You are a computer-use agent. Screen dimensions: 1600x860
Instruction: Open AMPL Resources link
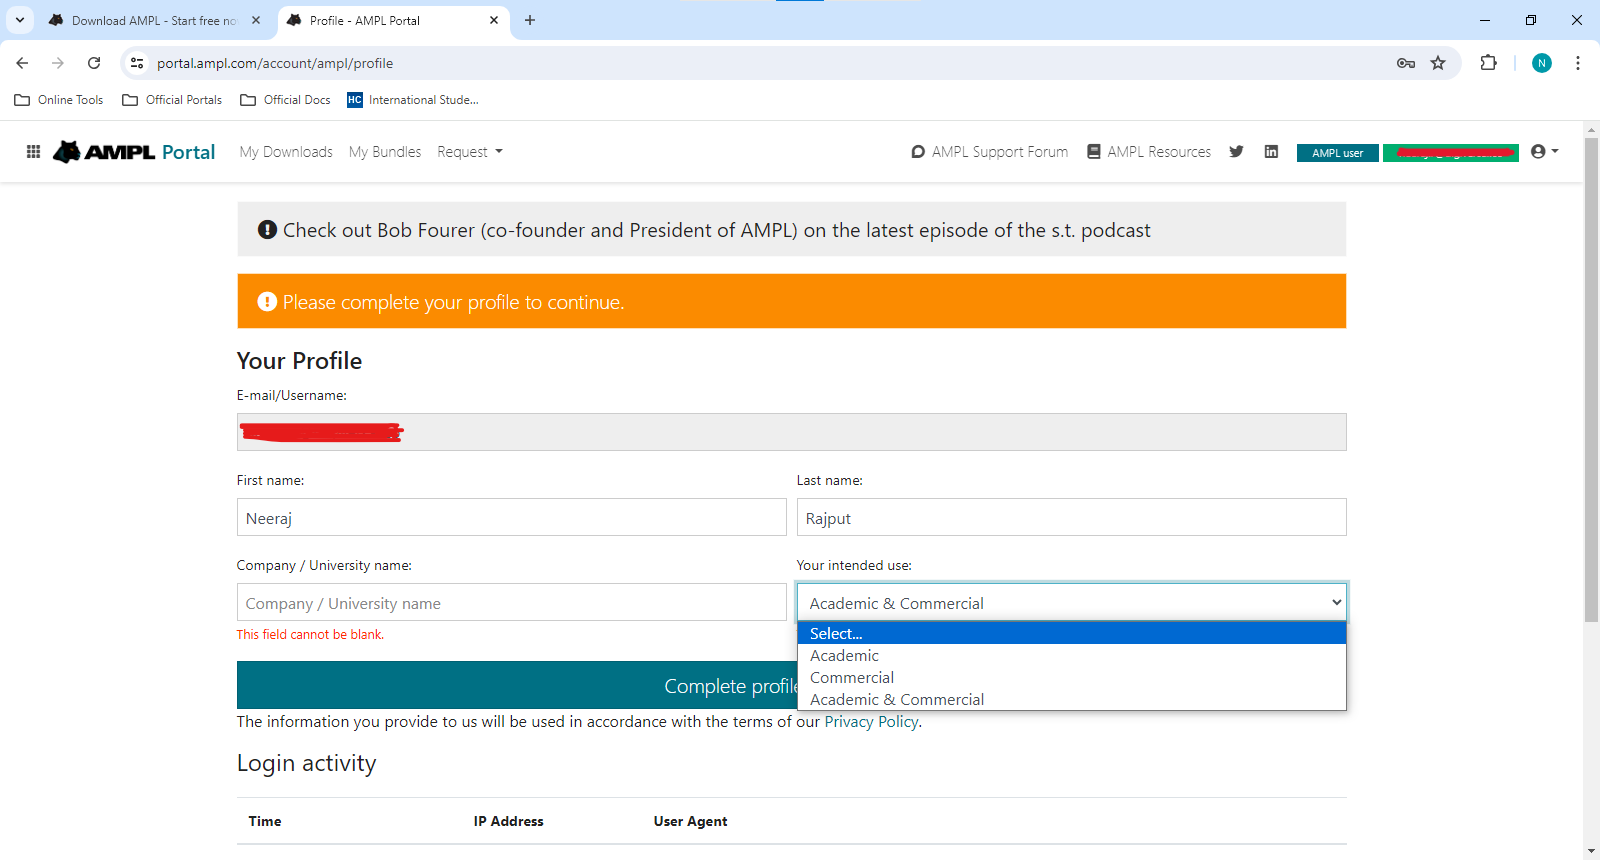[x=1149, y=152]
